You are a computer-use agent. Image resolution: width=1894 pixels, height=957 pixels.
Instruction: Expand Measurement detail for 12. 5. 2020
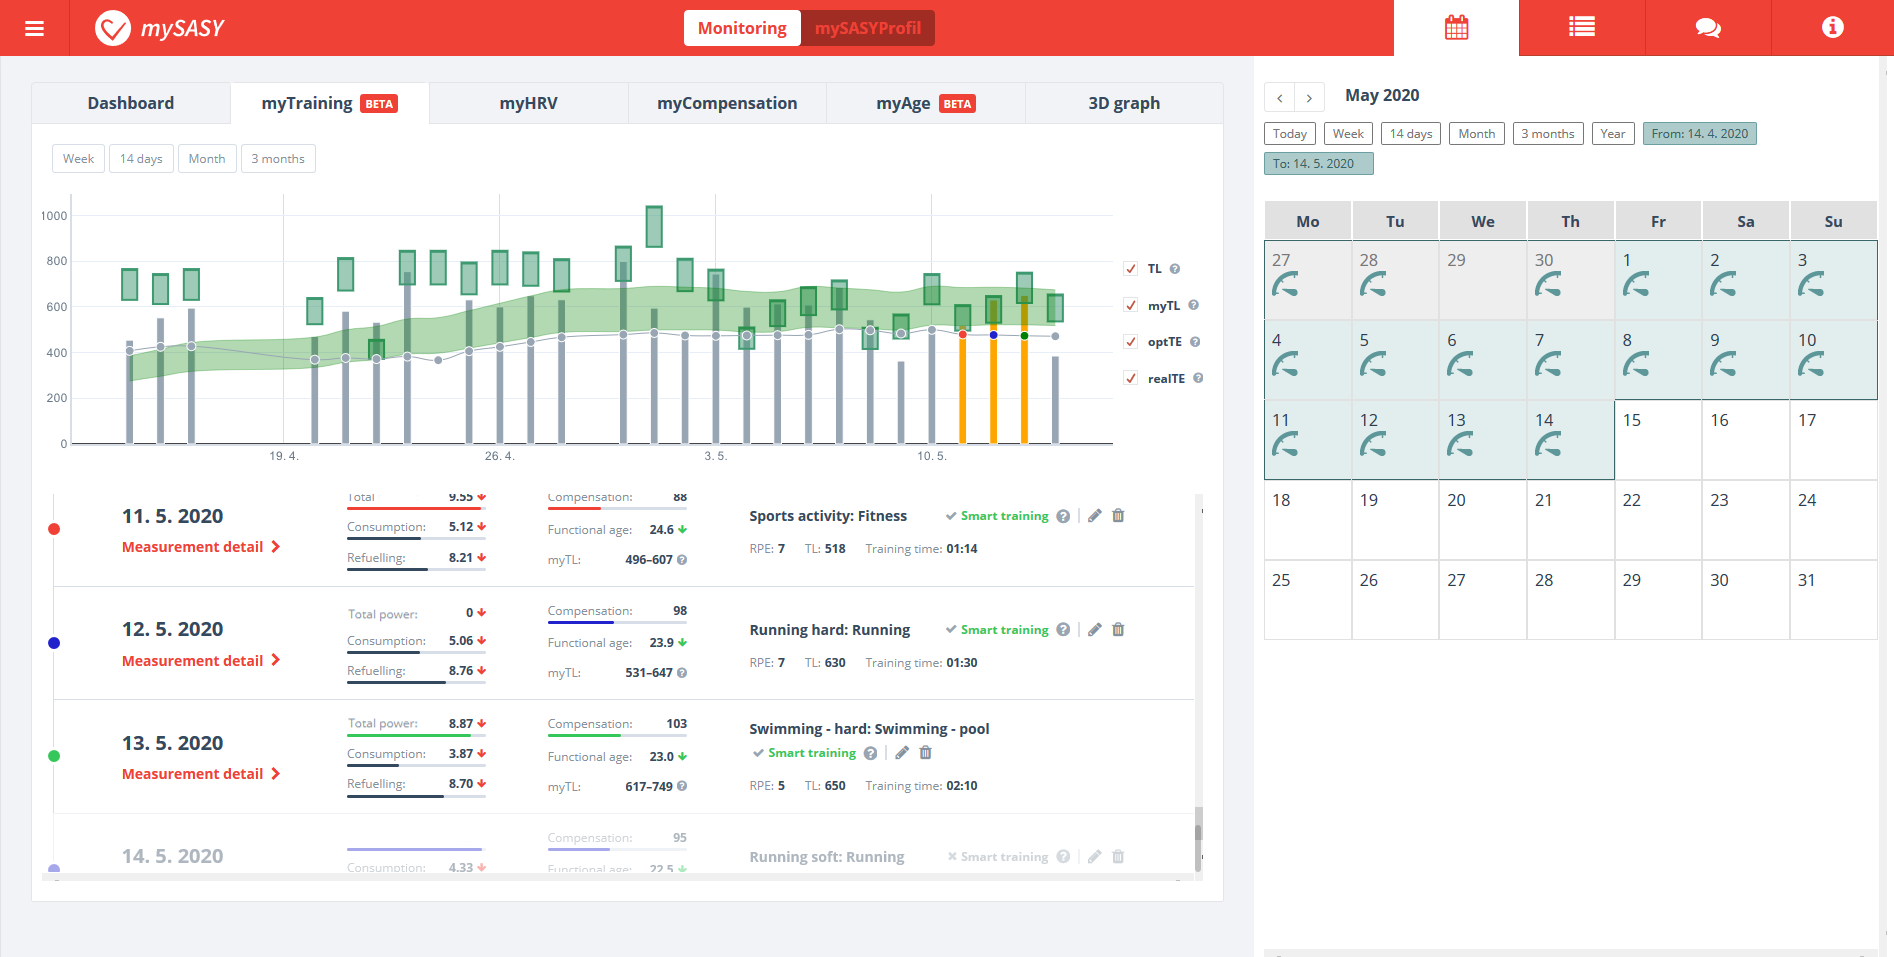tap(200, 661)
